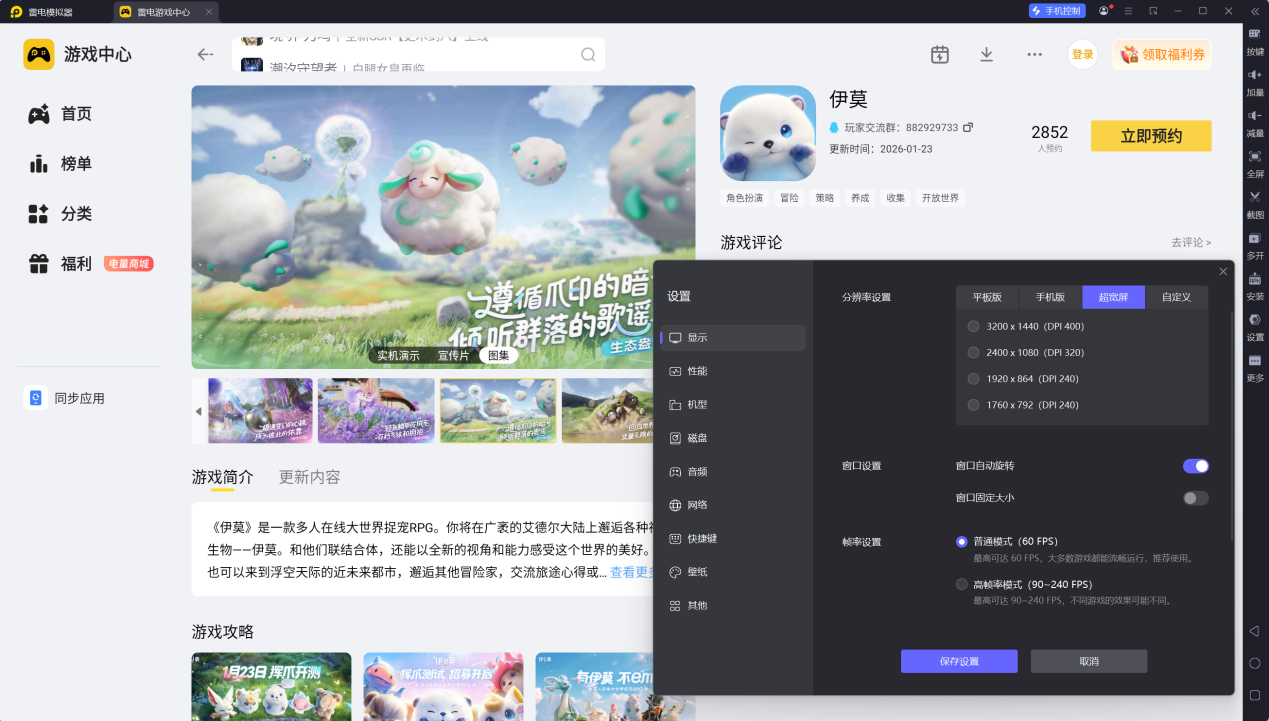
Task: Select 普通模式 (60 FPS) radio button
Action: [x=962, y=542]
